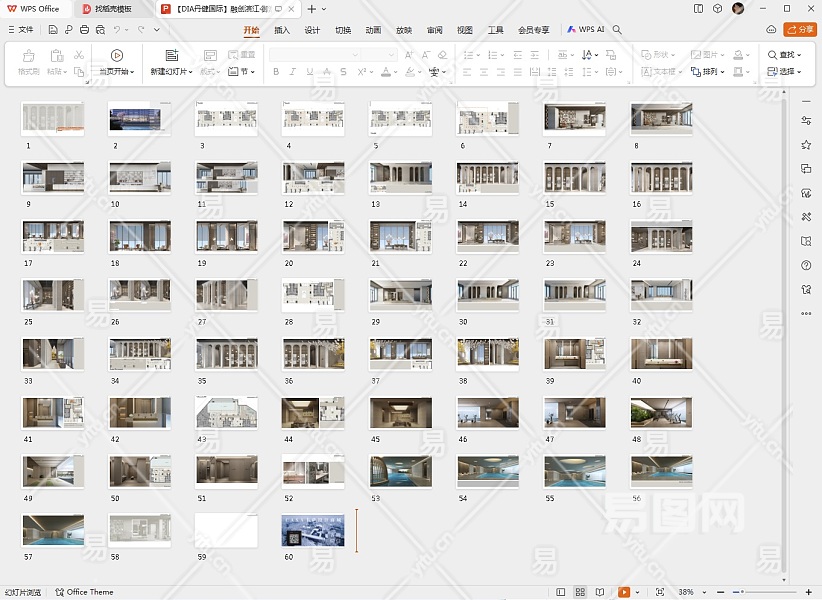The width and height of the screenshot is (822, 600).
Task: Click the New Slide icon
Action: click(x=171, y=56)
